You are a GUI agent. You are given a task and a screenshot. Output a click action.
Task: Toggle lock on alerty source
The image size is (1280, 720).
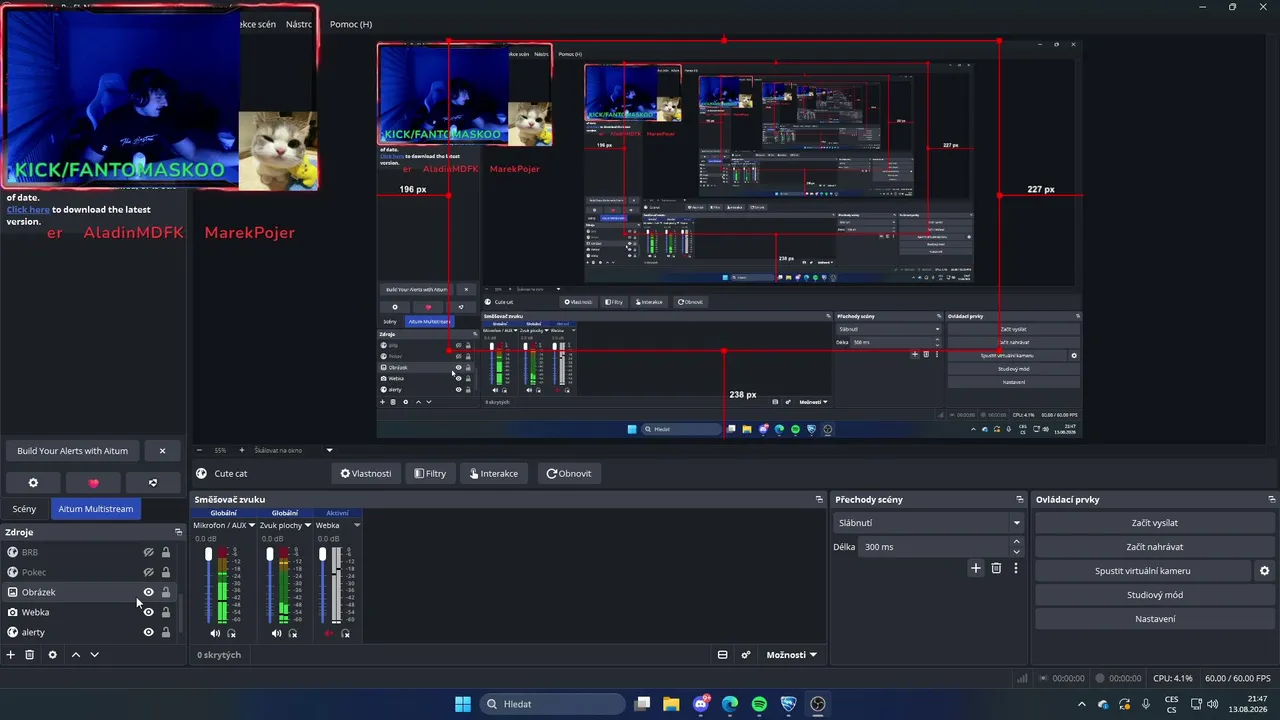click(x=166, y=632)
